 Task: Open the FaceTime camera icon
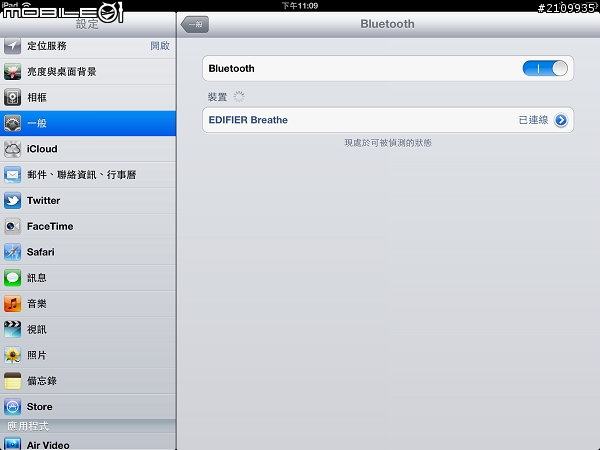(13, 226)
